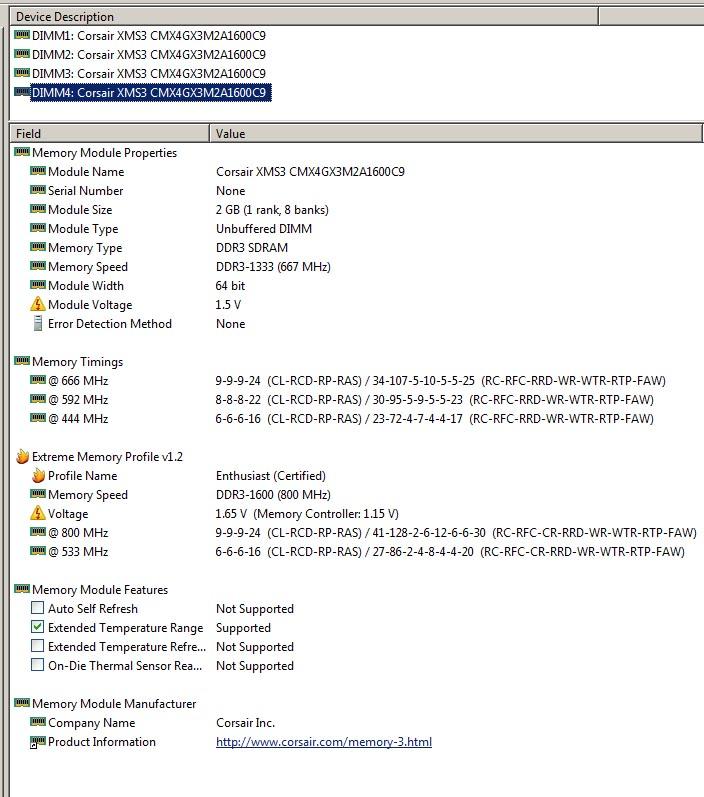Click the DIMM1 memory chip icon
The image size is (704, 797).
[22, 35]
